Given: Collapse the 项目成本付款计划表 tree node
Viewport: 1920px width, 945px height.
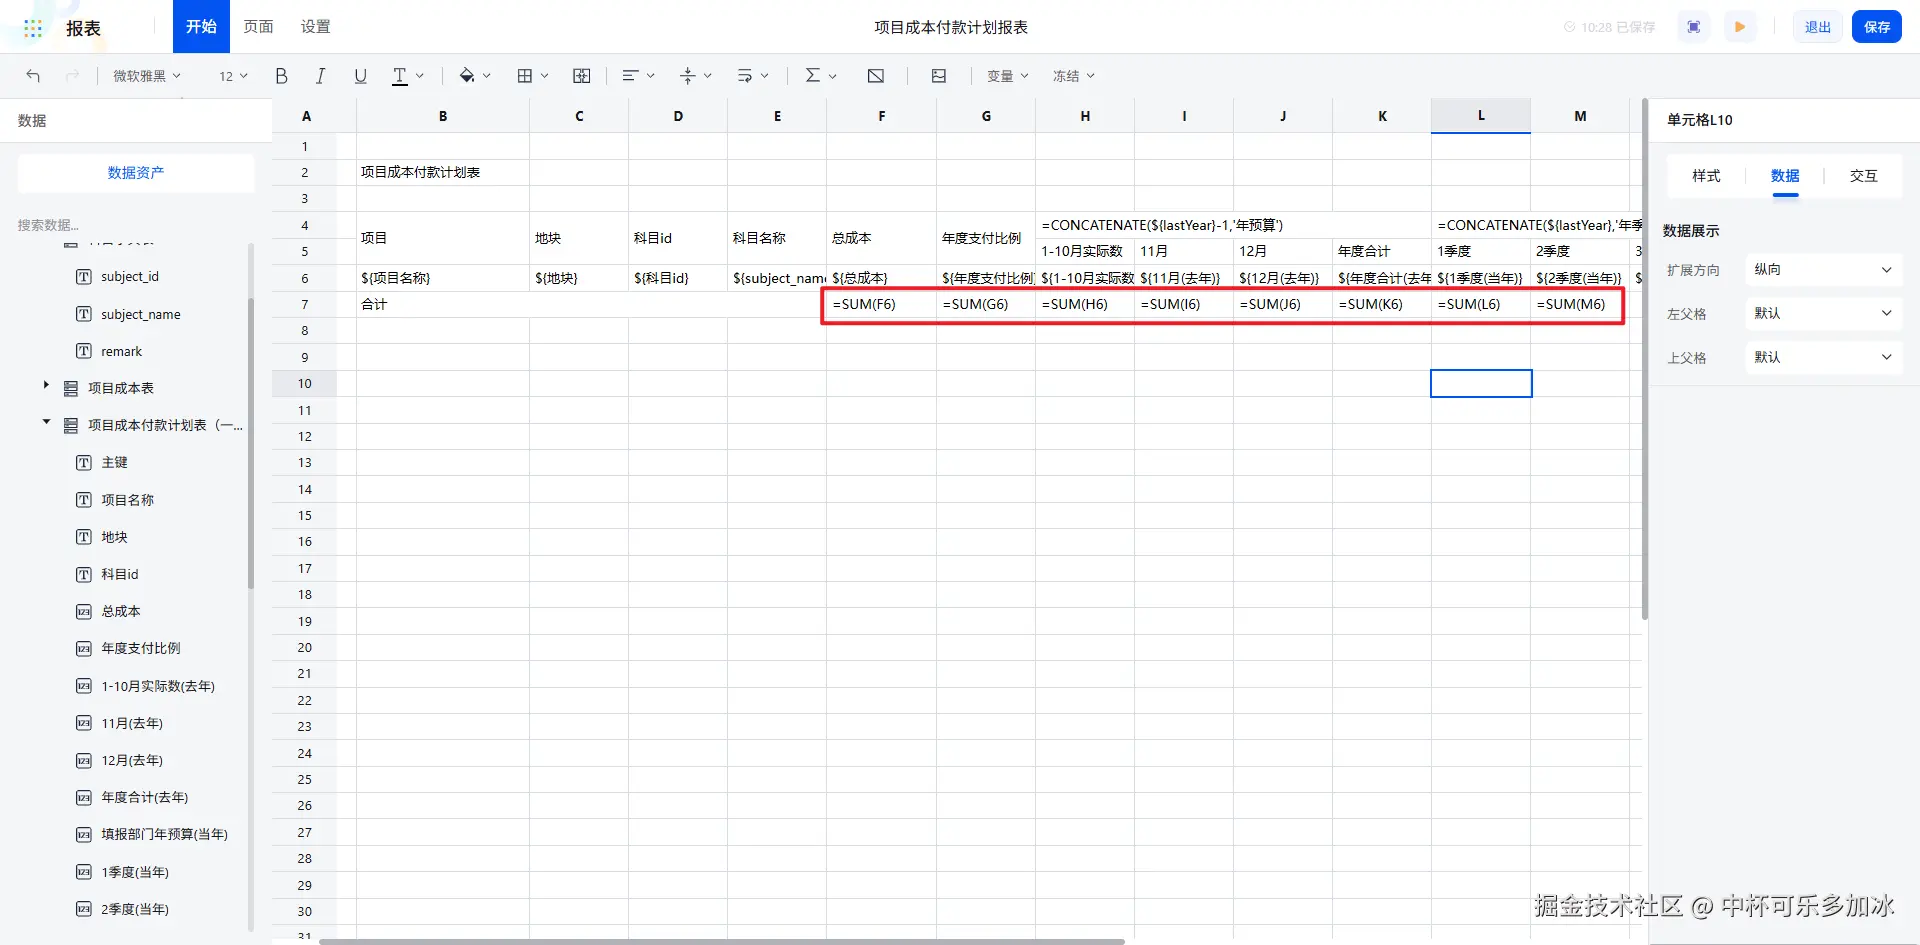Looking at the screenshot, I should (x=46, y=422).
